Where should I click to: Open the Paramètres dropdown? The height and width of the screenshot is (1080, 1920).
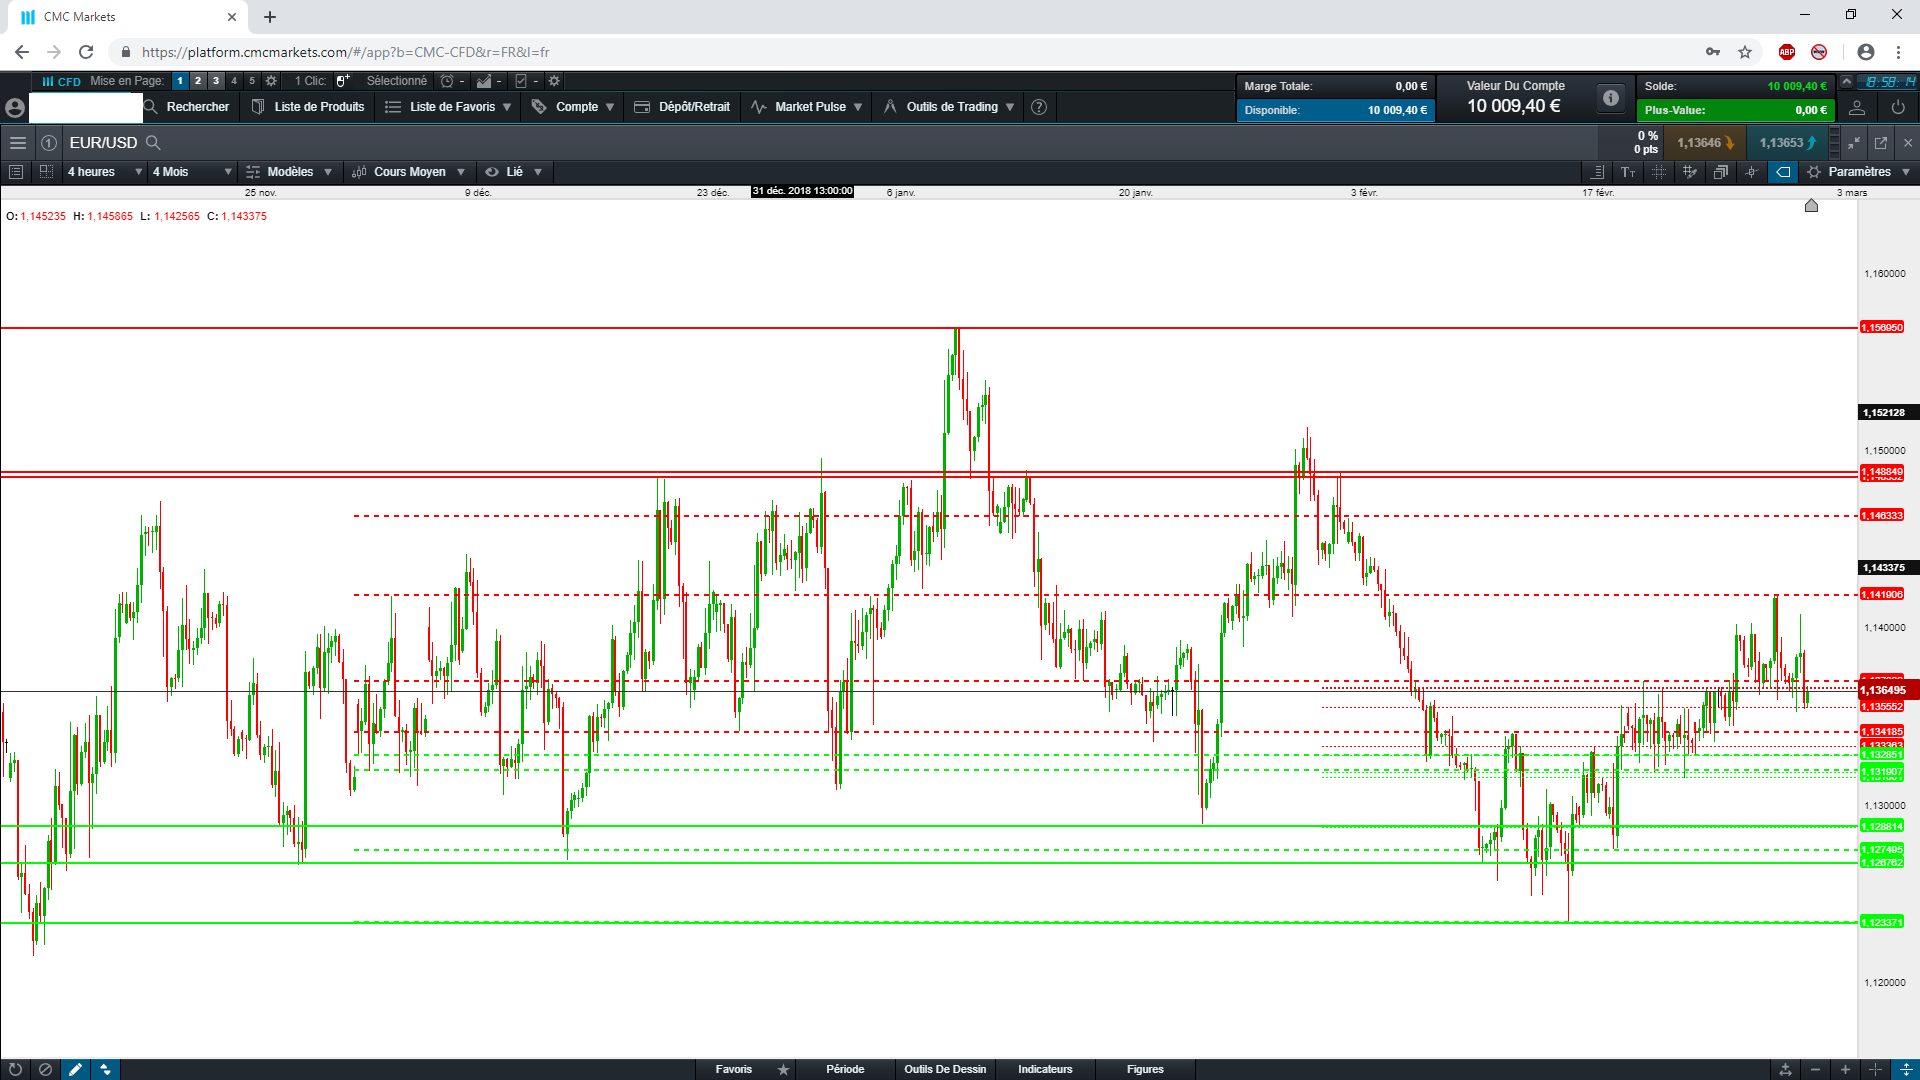(1859, 172)
